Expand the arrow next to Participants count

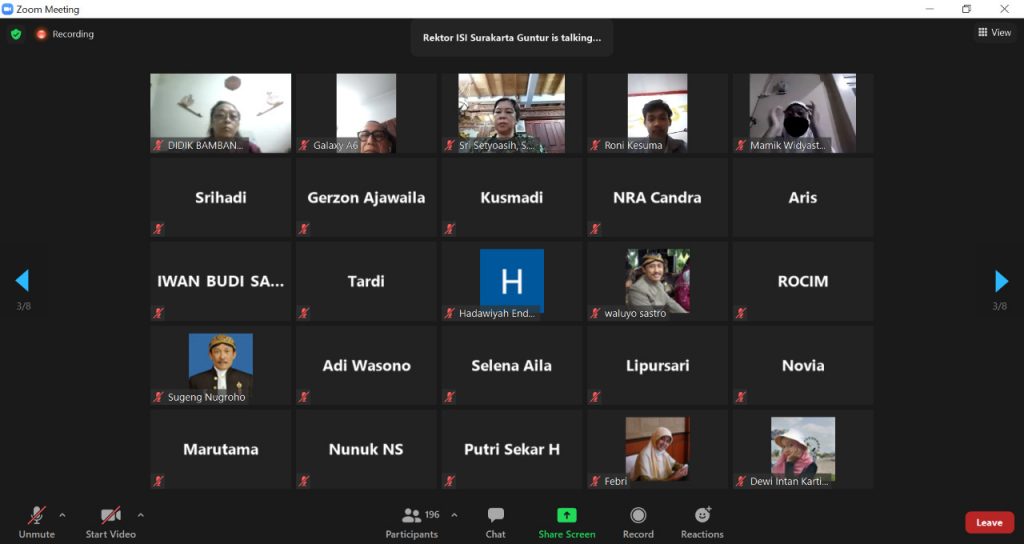click(454, 515)
